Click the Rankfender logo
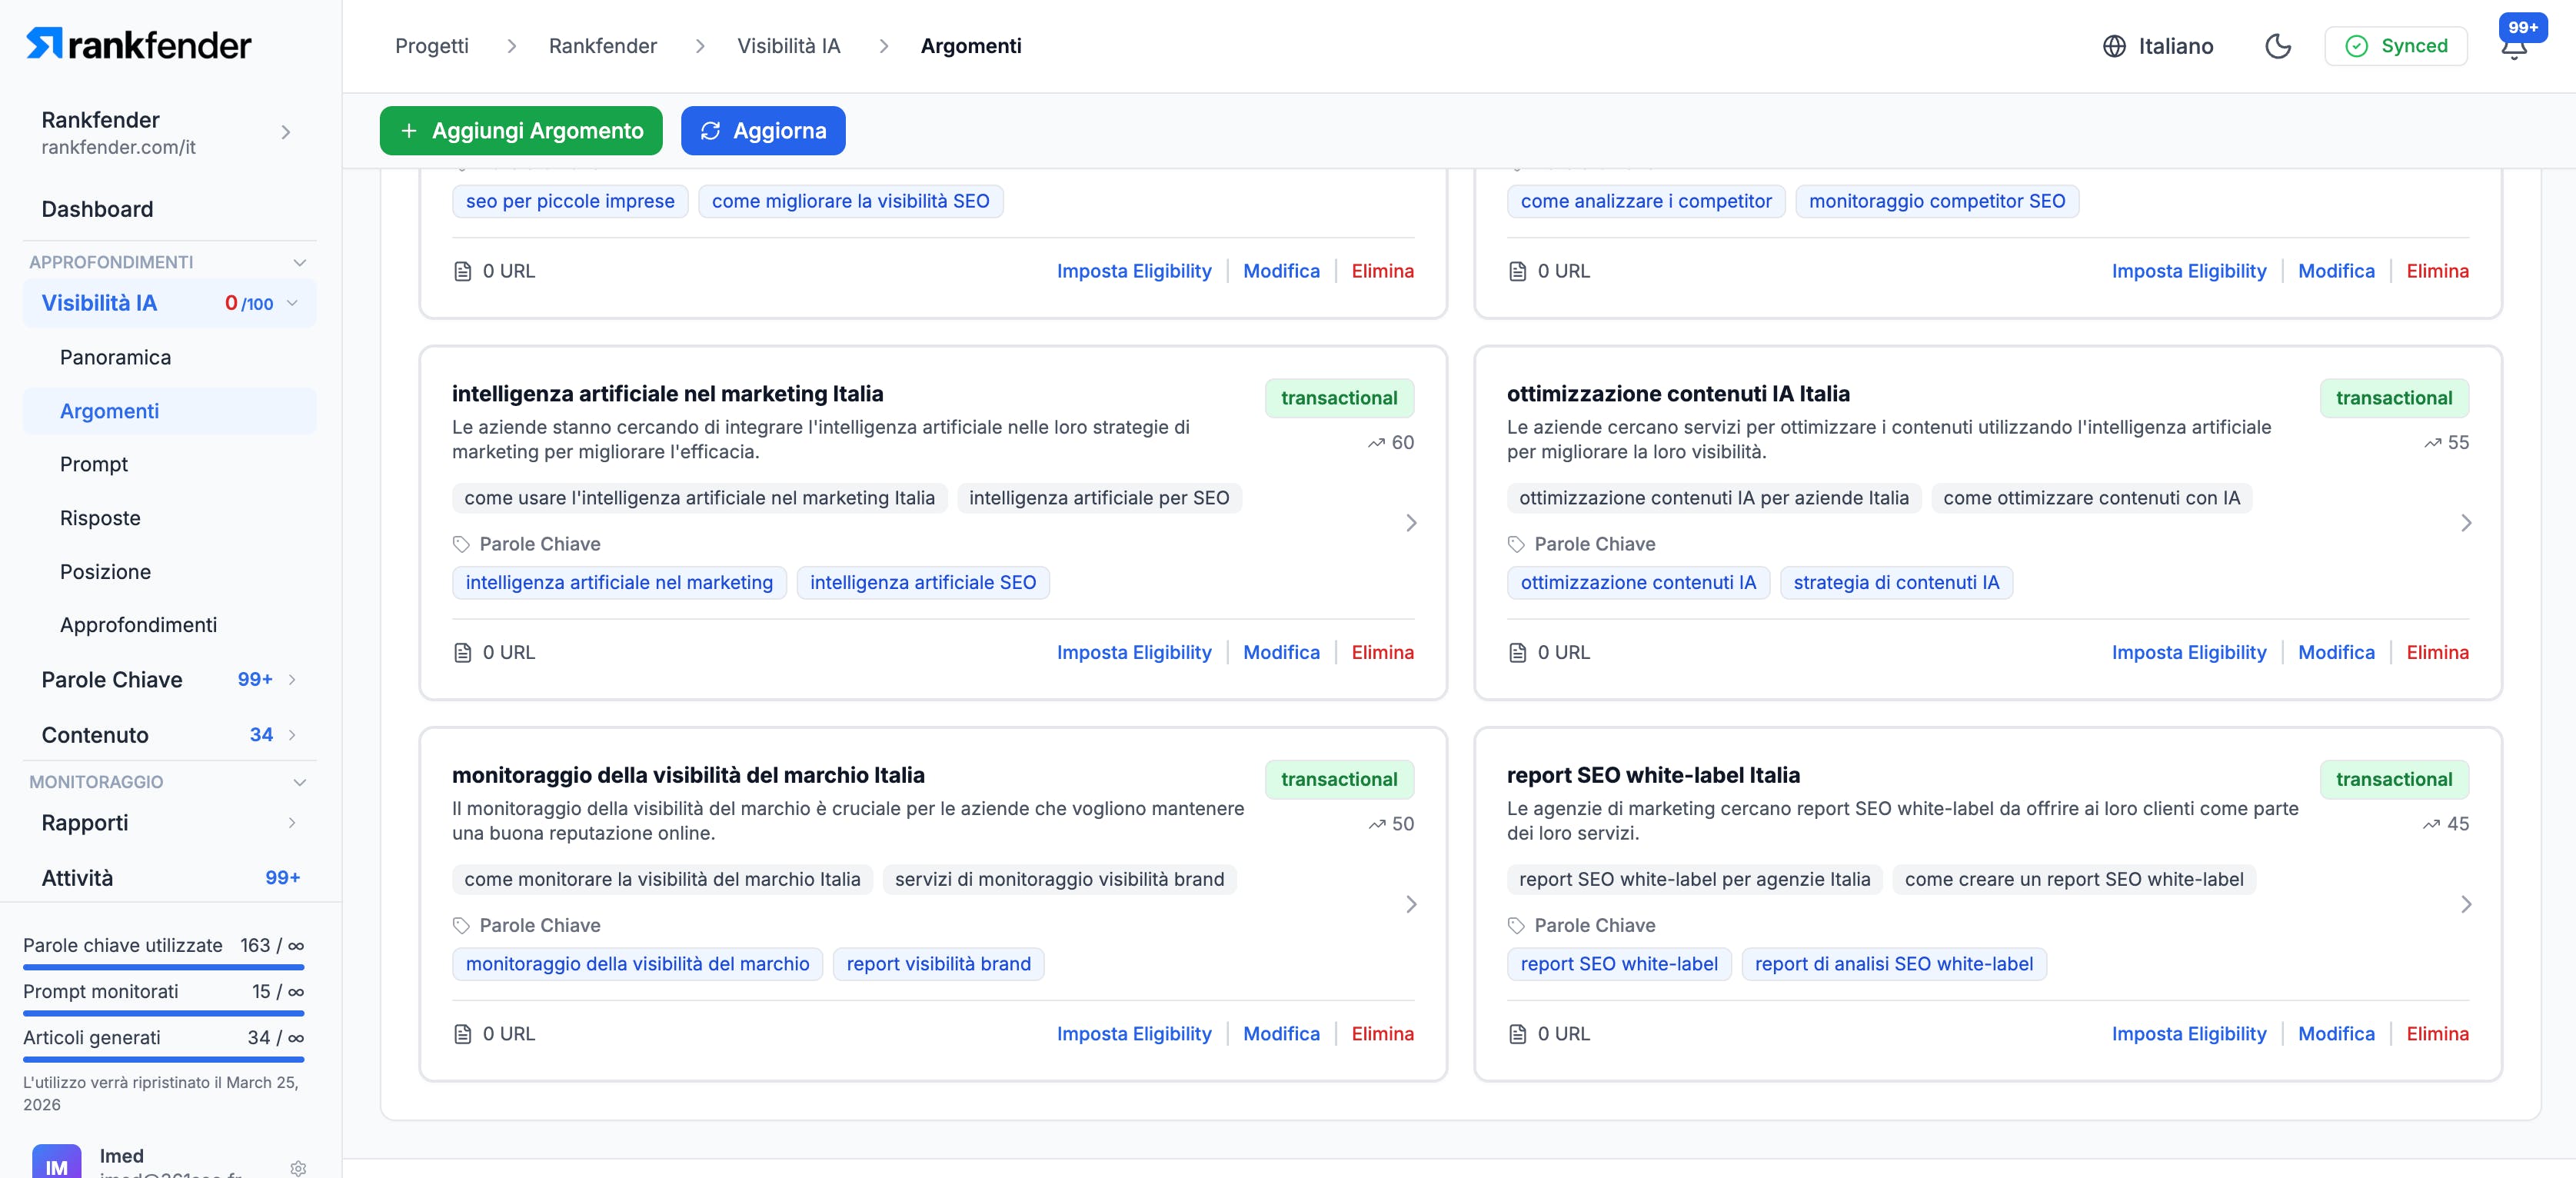2576x1178 pixels. pos(139,44)
